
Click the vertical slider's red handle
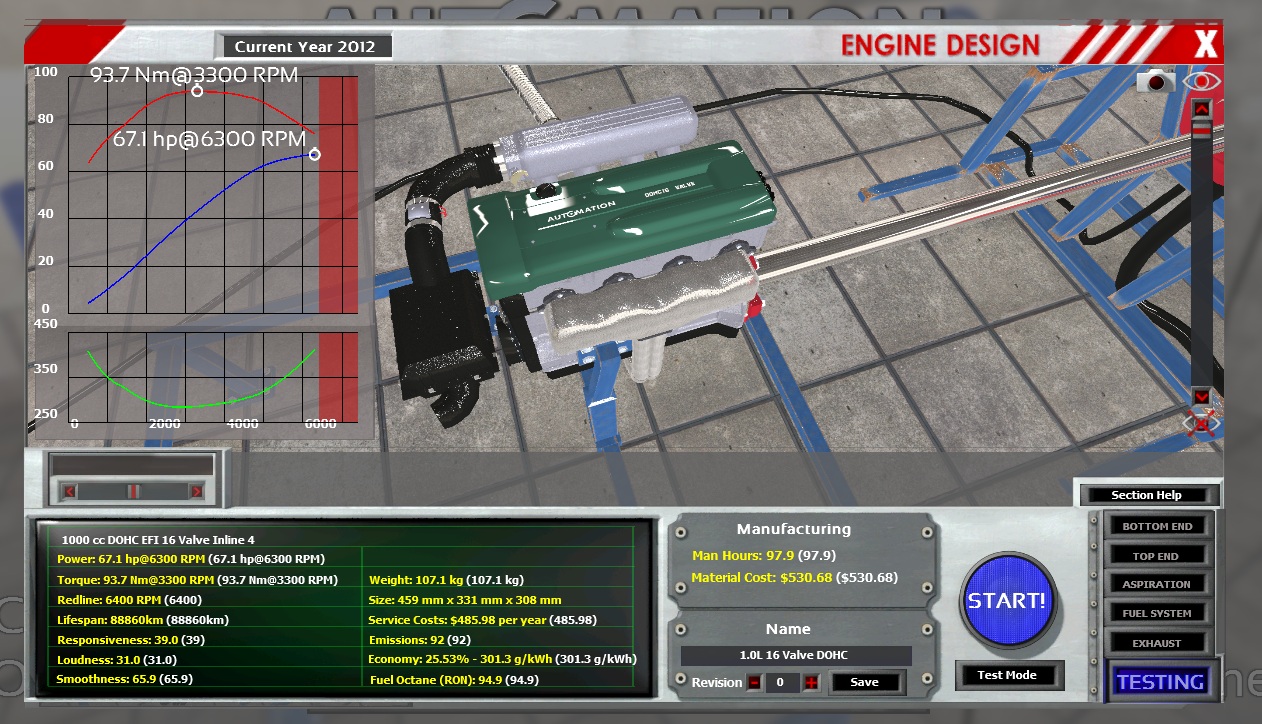click(1202, 130)
